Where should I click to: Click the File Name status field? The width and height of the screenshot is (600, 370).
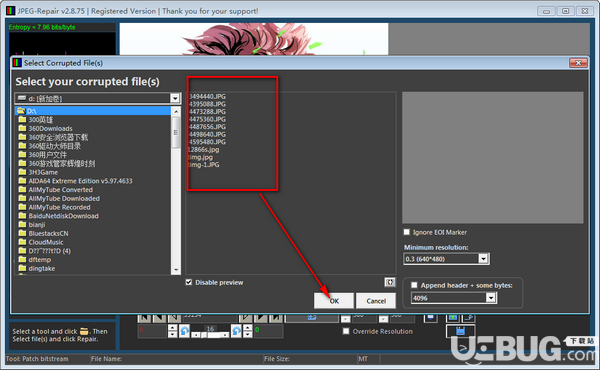click(176, 359)
